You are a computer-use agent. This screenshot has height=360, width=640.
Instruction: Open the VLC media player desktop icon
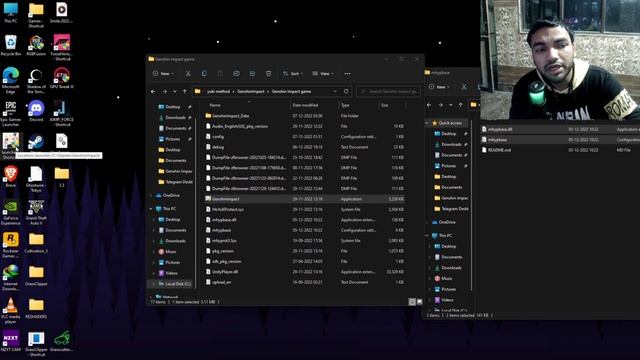11,310
